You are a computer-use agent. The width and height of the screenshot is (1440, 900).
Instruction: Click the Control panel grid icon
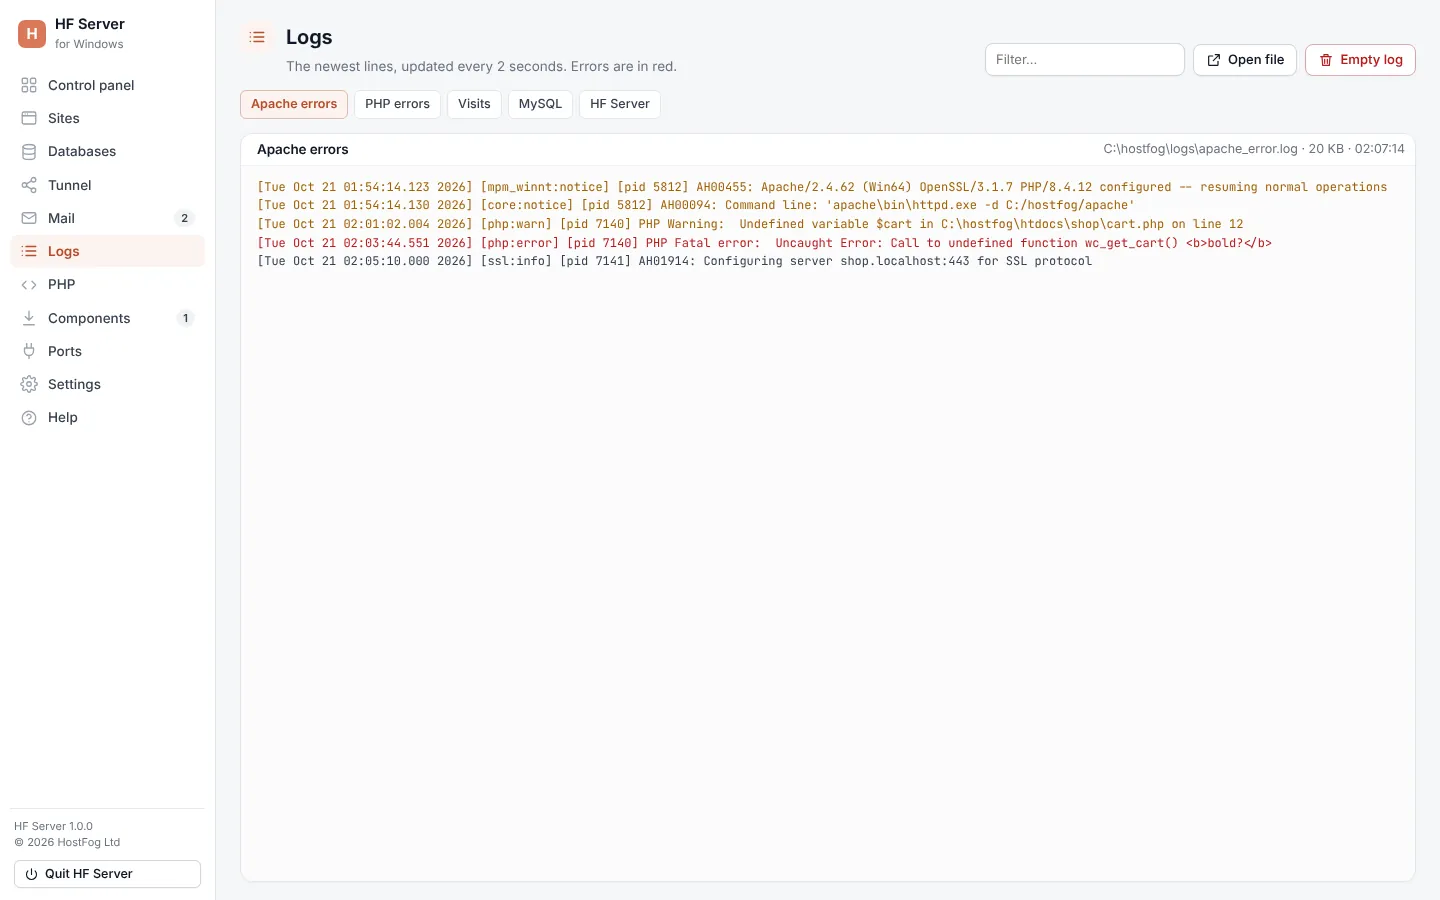point(29,85)
